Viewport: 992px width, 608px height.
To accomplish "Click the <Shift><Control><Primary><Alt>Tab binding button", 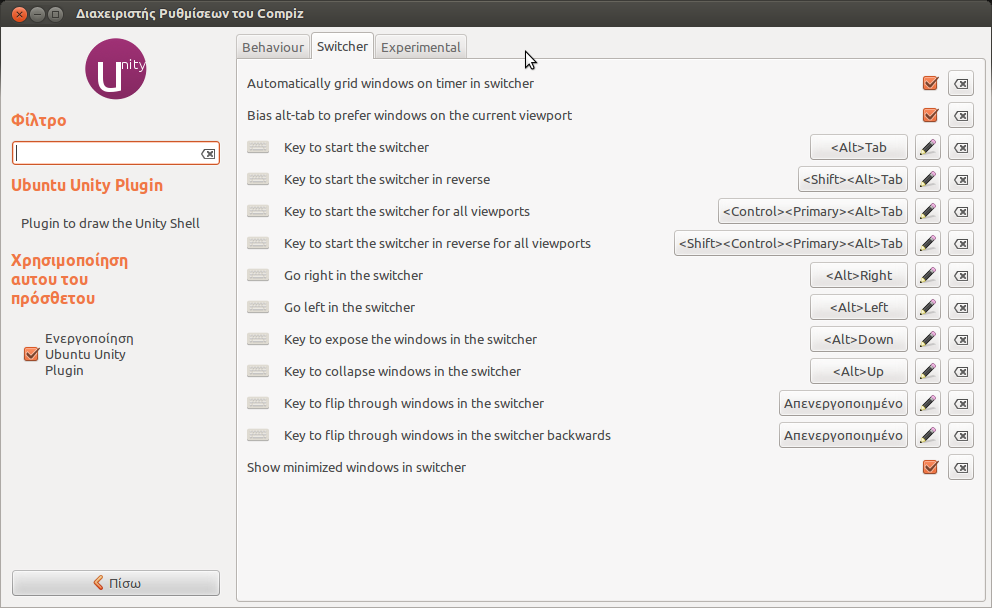I will [x=790, y=244].
